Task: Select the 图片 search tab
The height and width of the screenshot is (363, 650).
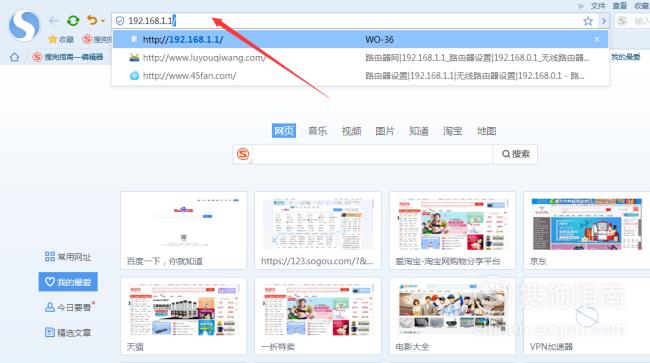Action: tap(385, 131)
